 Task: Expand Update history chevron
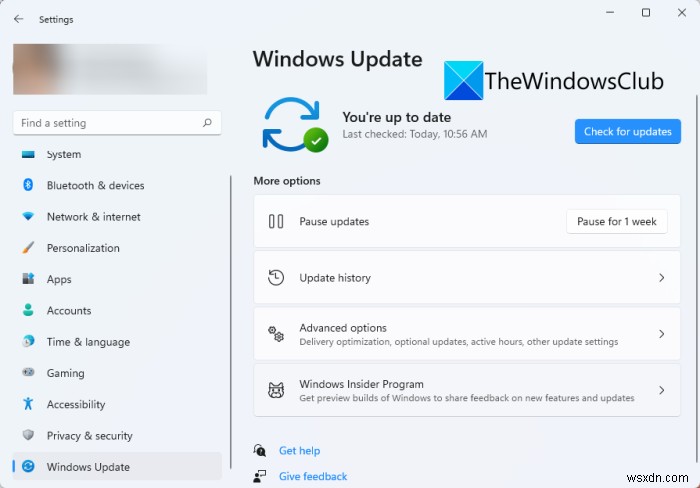tap(662, 278)
